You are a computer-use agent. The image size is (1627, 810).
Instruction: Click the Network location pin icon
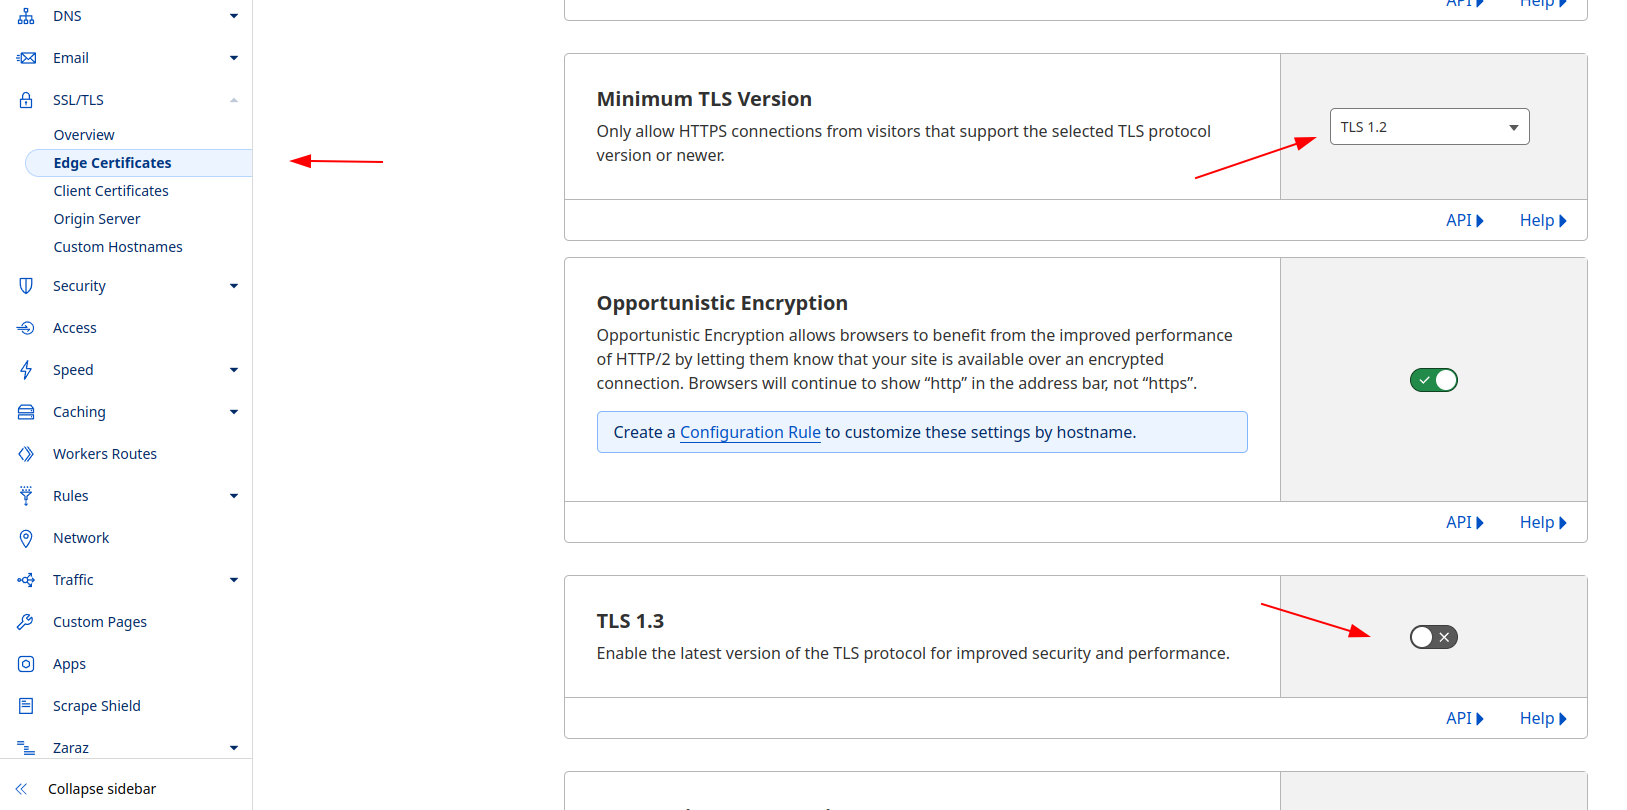(26, 538)
